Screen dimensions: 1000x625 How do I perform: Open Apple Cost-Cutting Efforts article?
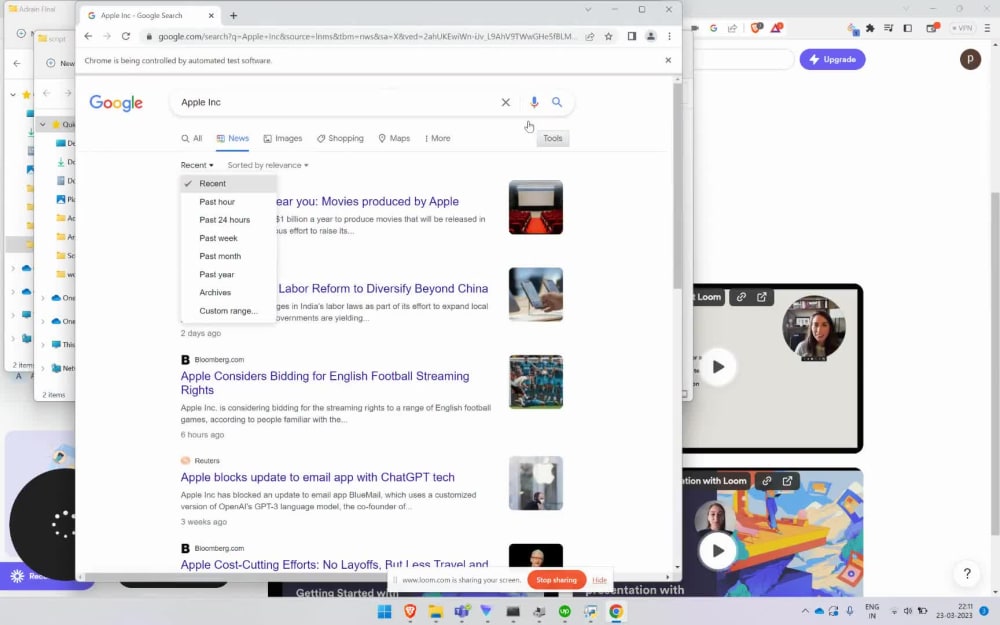point(334,564)
